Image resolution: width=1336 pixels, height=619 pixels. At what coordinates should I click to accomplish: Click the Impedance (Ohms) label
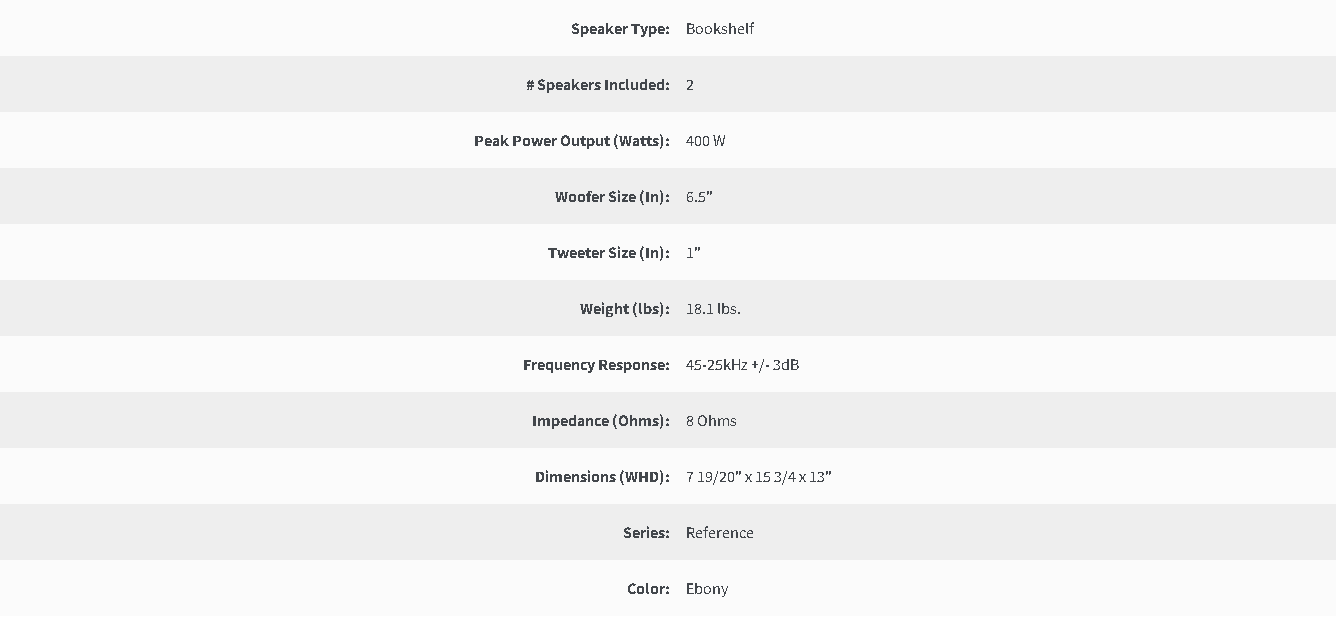coord(601,421)
